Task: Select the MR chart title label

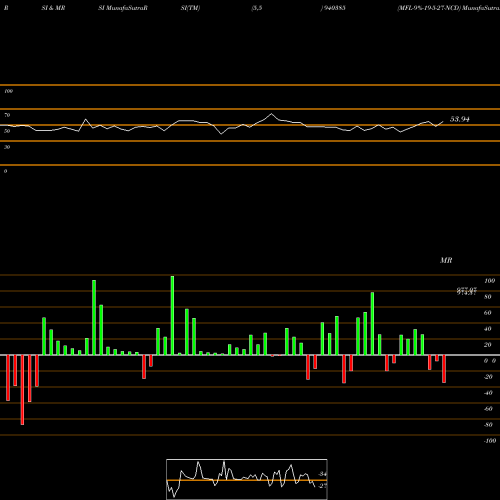Action: coord(446,261)
